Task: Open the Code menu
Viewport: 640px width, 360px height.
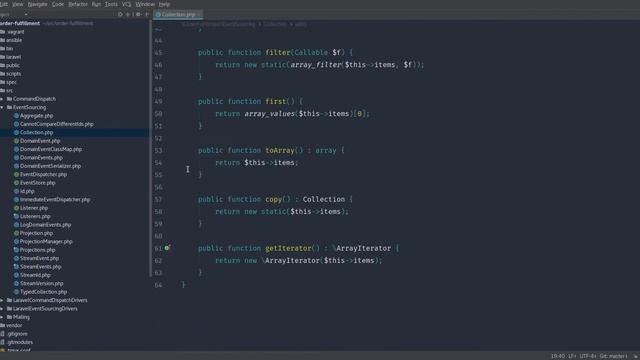Action: pyautogui.click(x=58, y=4)
